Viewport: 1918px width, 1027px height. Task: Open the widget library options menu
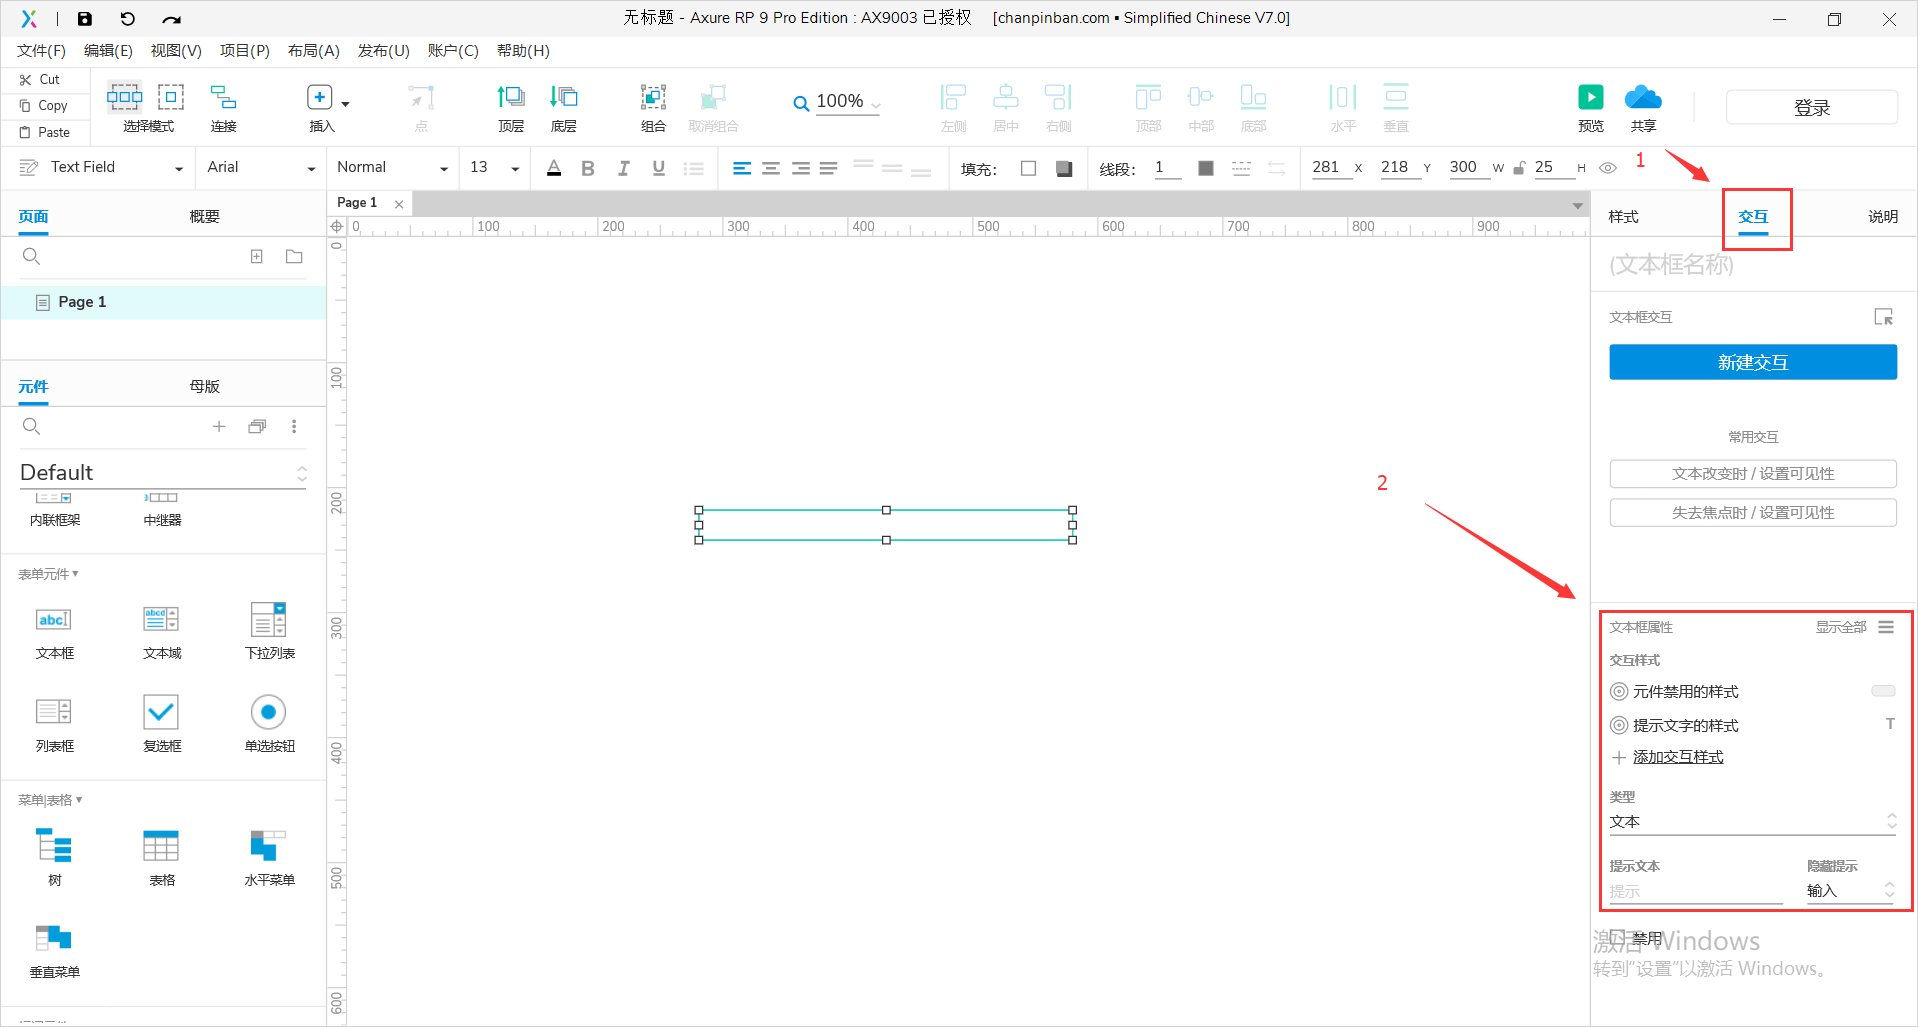[x=294, y=427]
